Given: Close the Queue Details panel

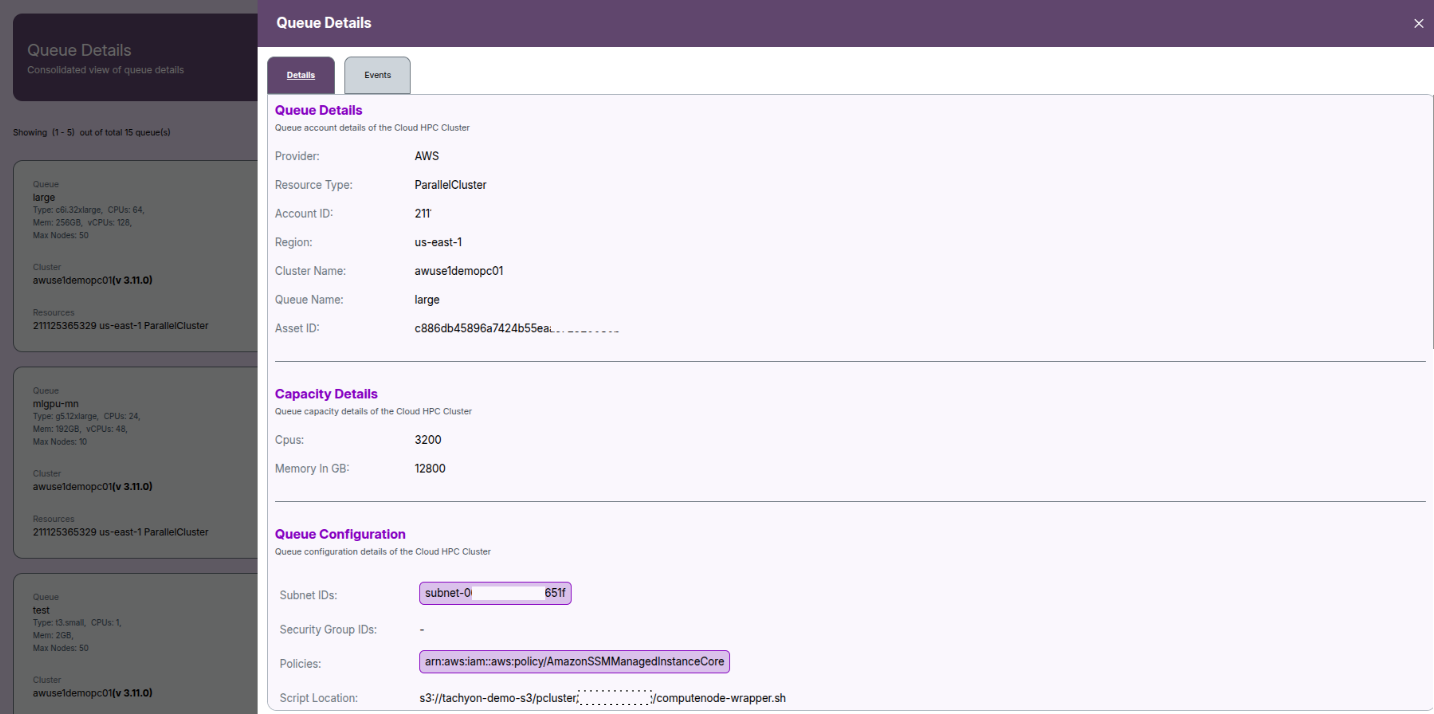Looking at the screenshot, I should (x=1418, y=24).
